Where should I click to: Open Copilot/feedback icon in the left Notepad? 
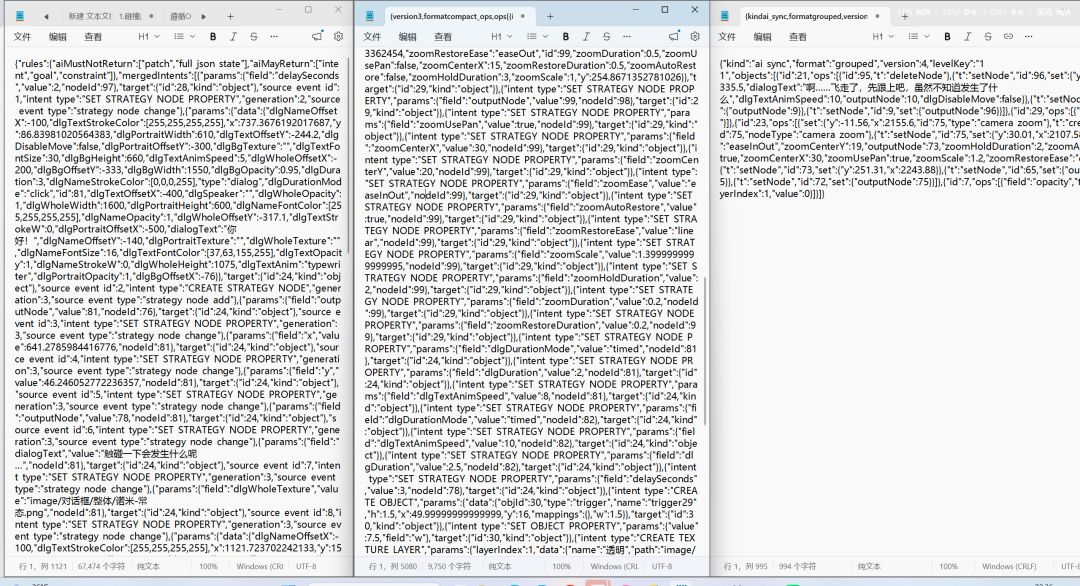click(317, 36)
